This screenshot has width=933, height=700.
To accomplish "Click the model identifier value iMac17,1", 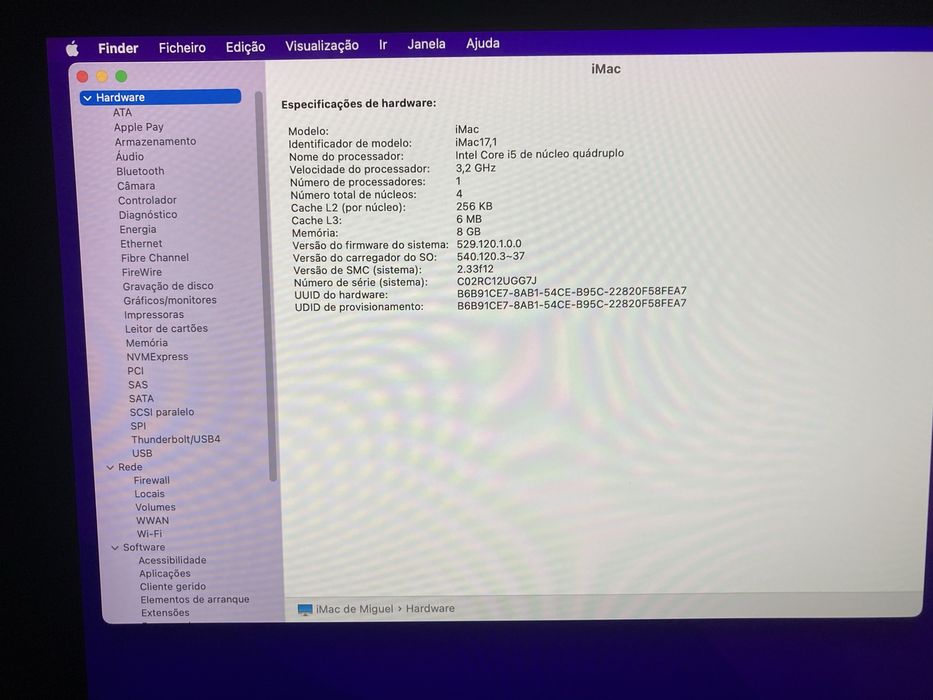I will point(476,142).
